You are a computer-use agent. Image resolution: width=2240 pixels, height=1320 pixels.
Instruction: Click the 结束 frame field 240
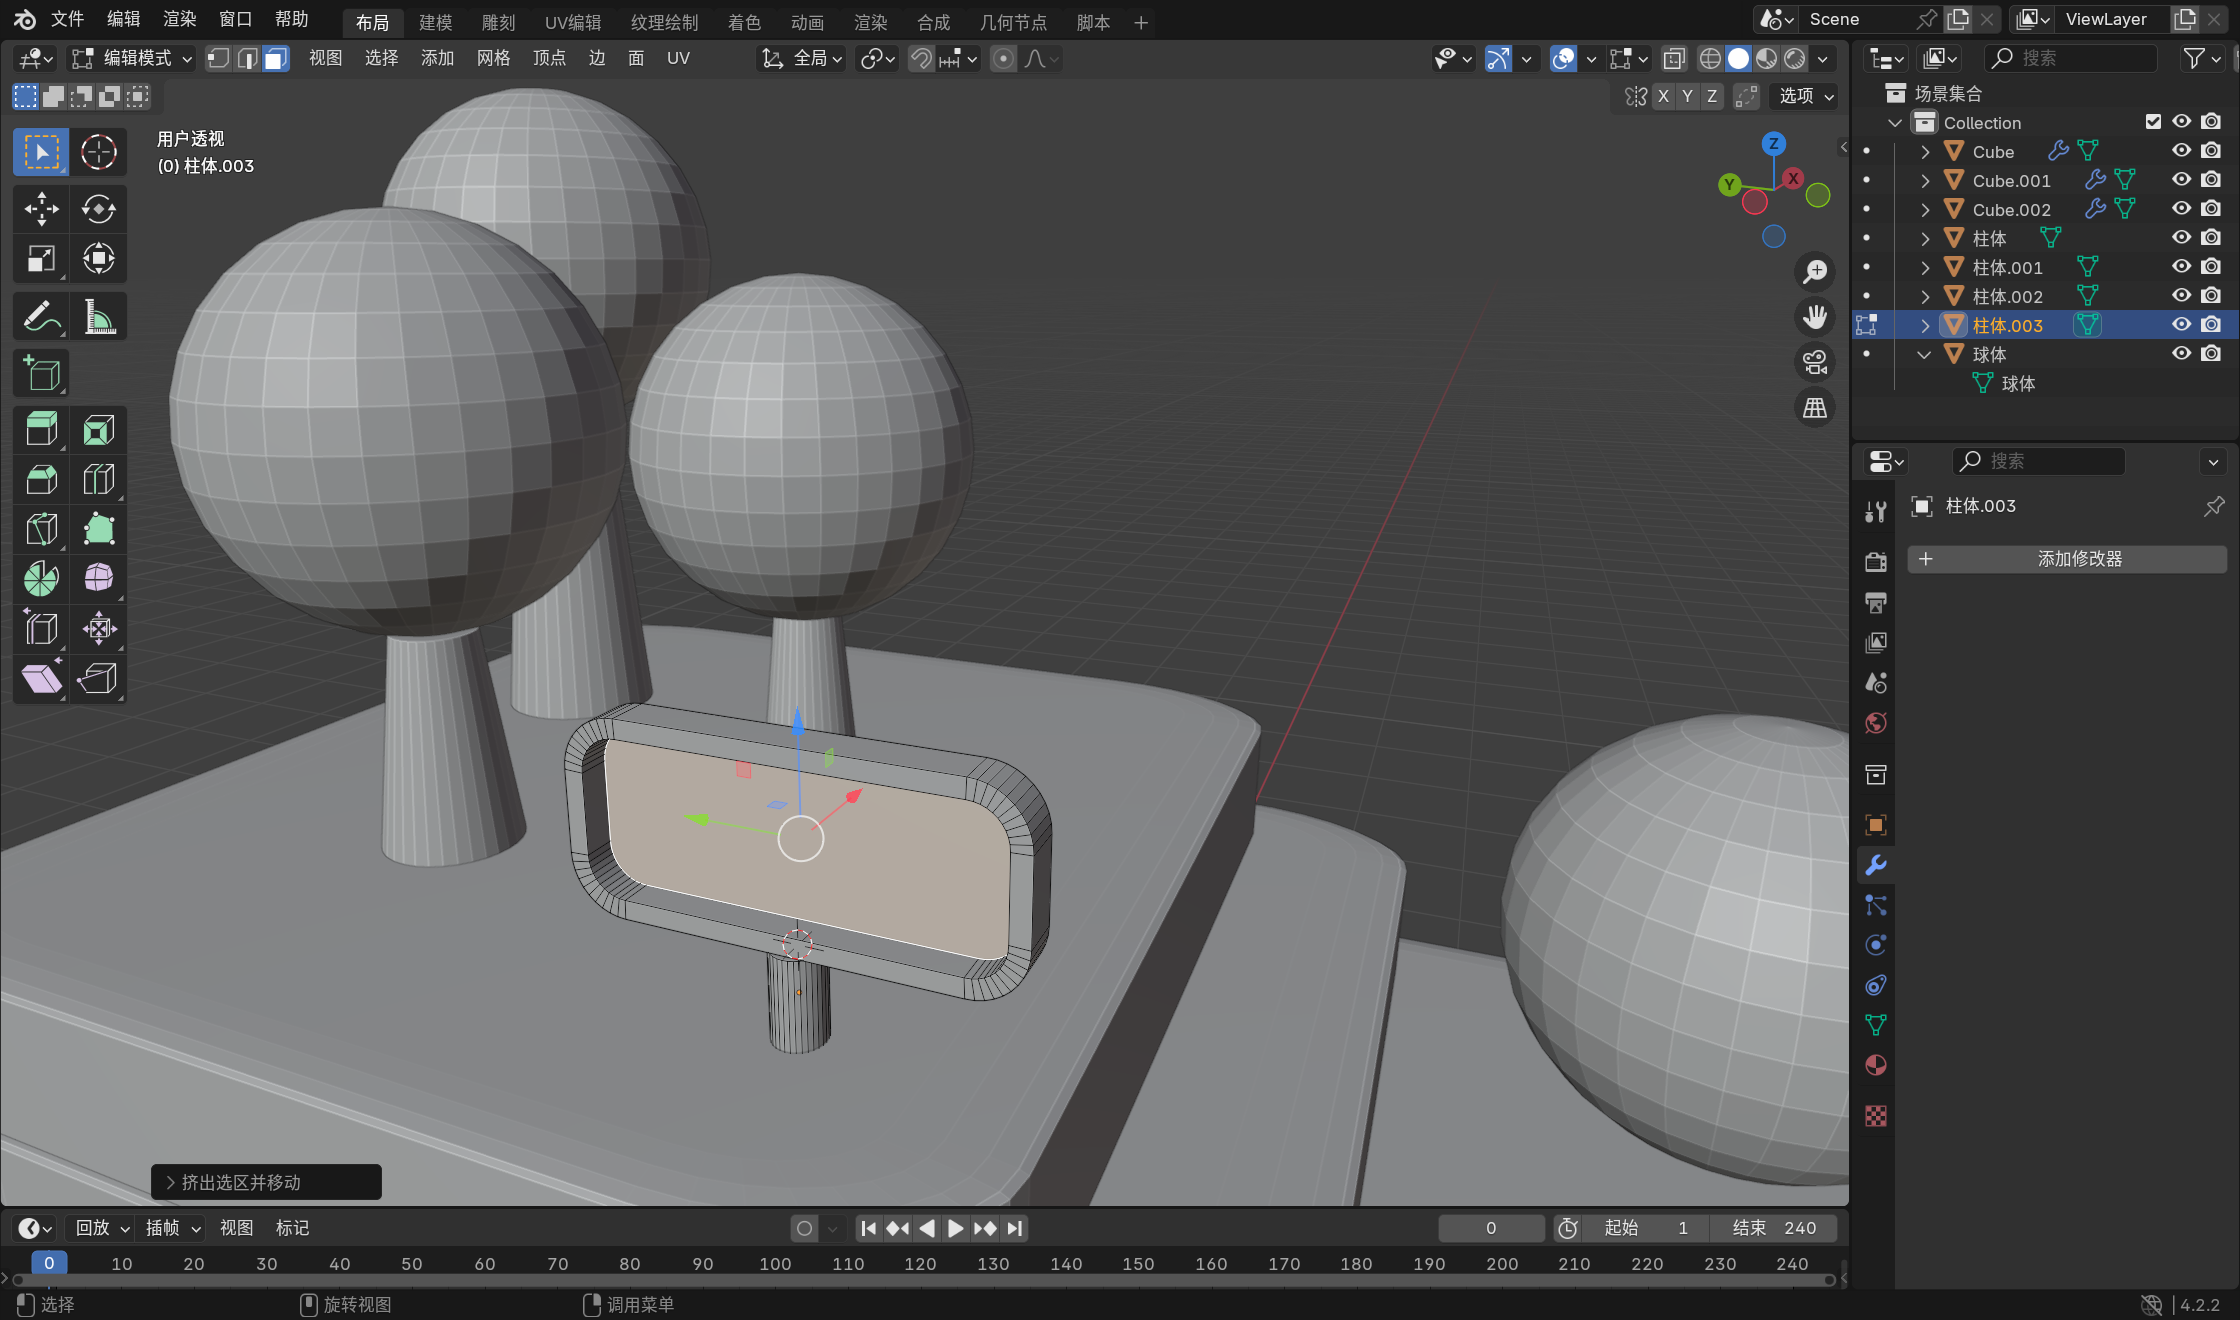[1774, 1228]
